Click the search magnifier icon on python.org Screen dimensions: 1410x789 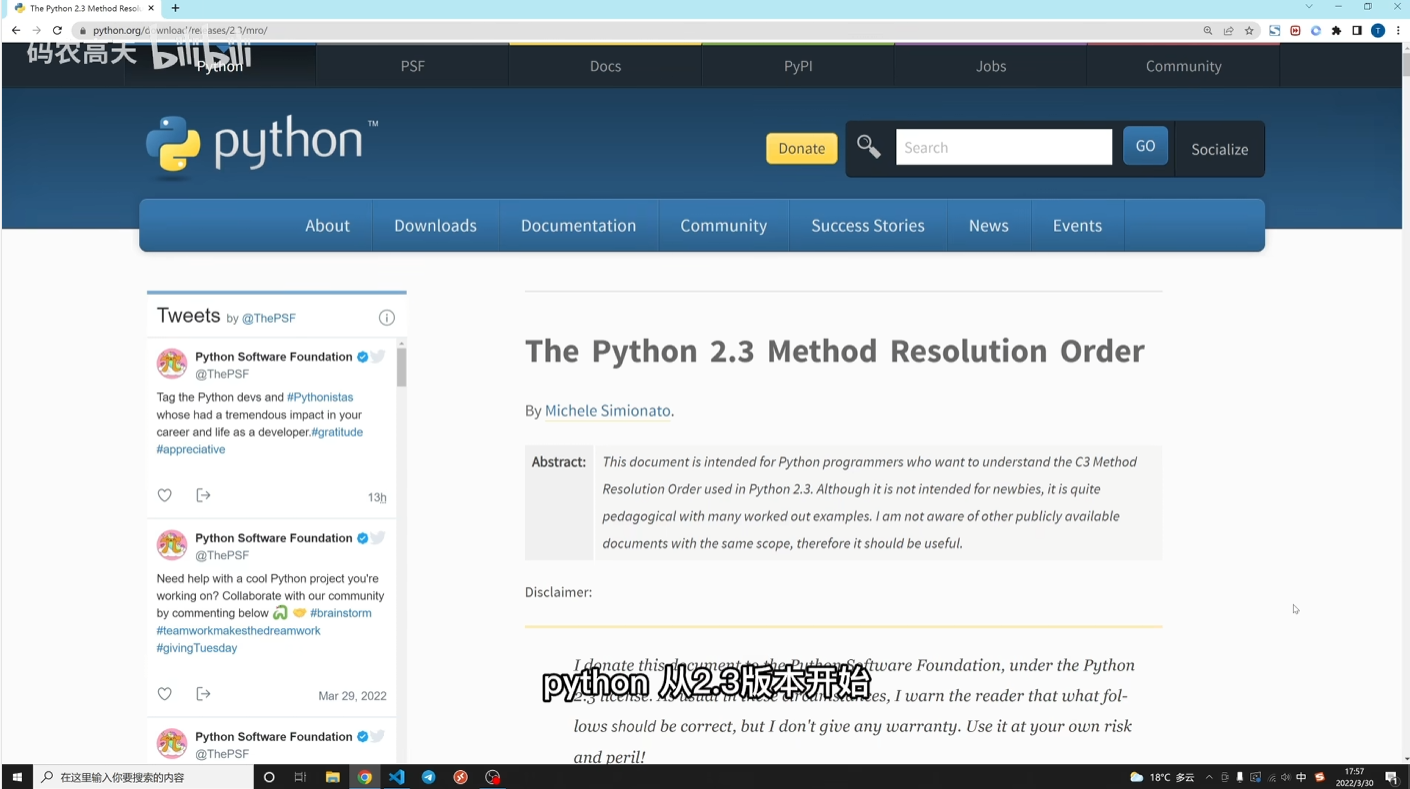869,147
